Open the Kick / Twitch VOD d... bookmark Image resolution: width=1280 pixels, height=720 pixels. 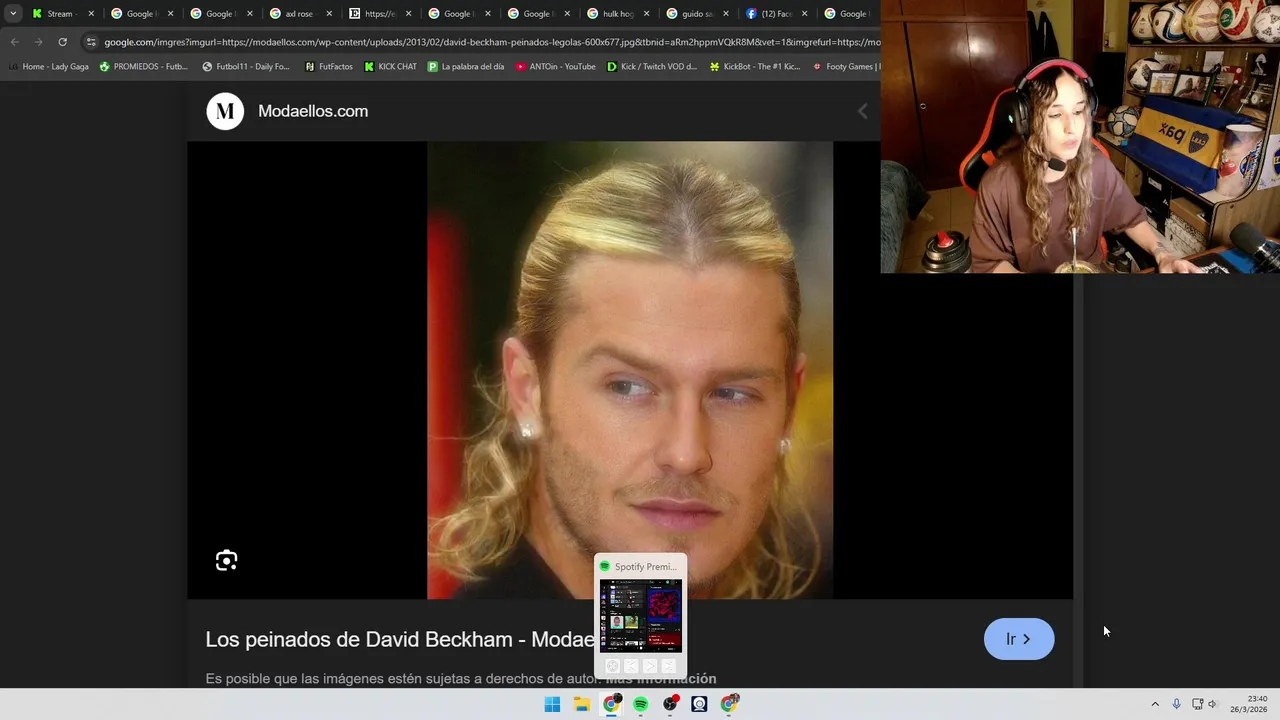[x=652, y=67]
